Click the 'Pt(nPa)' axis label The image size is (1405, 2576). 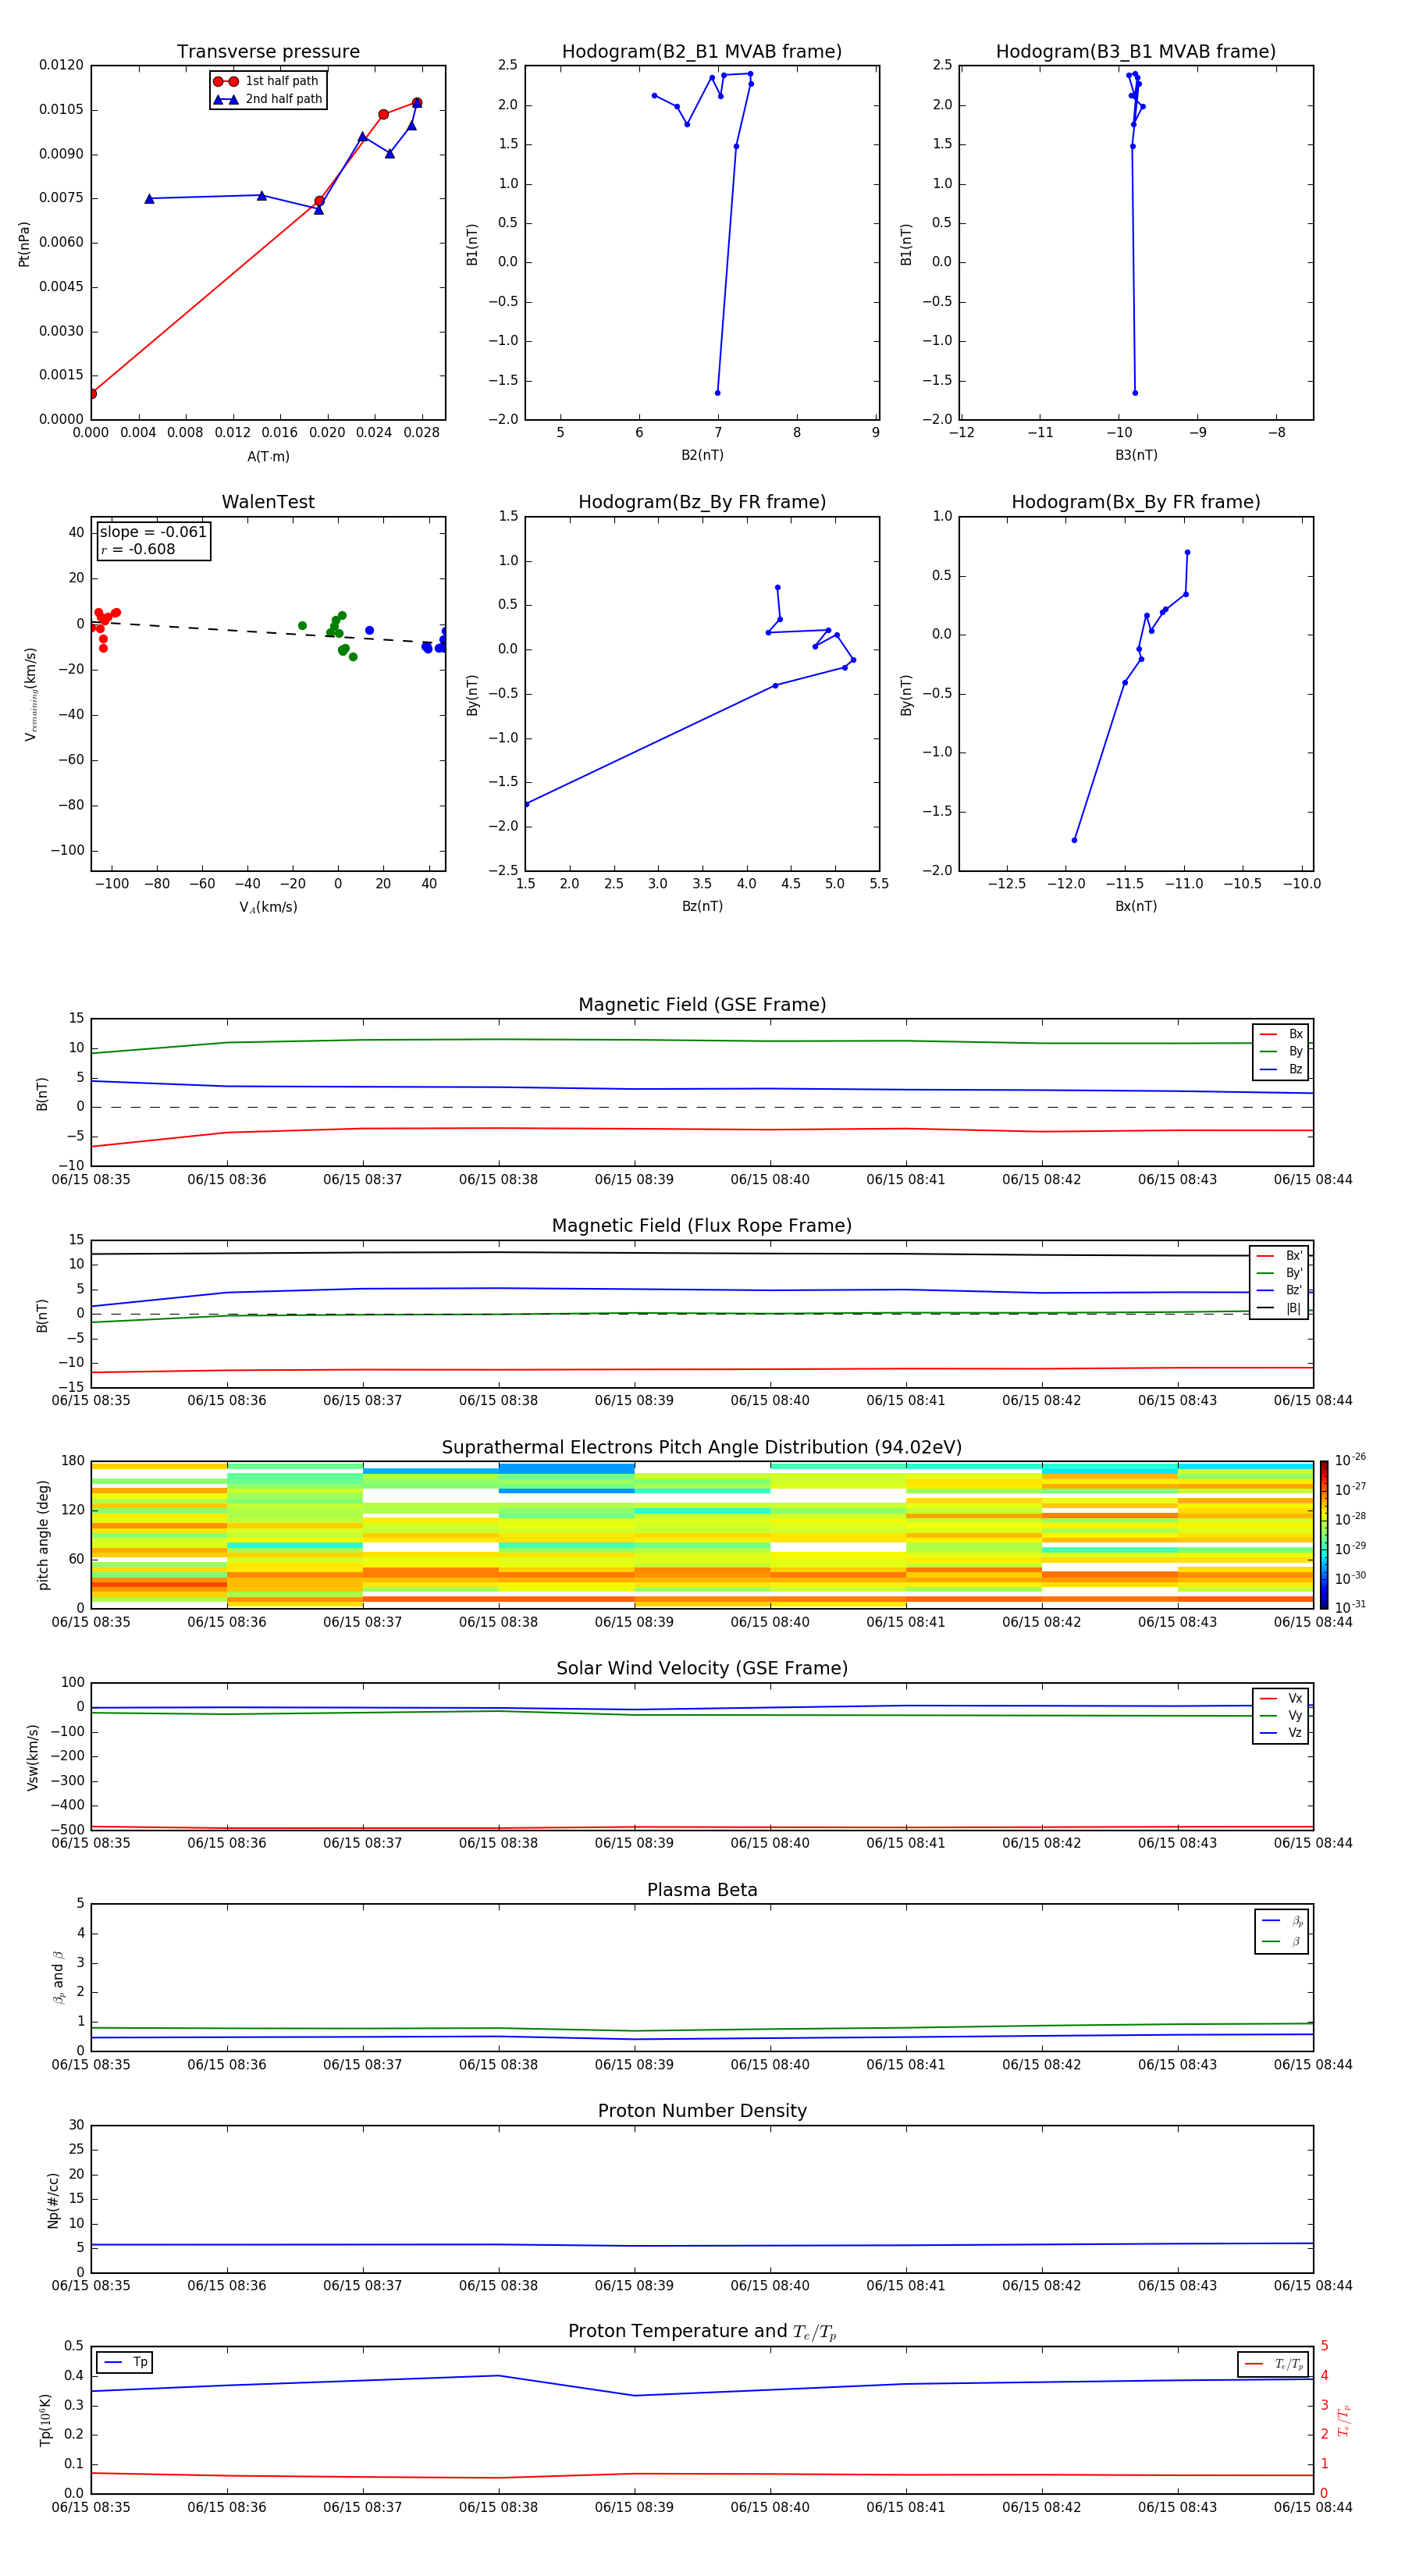24,243
